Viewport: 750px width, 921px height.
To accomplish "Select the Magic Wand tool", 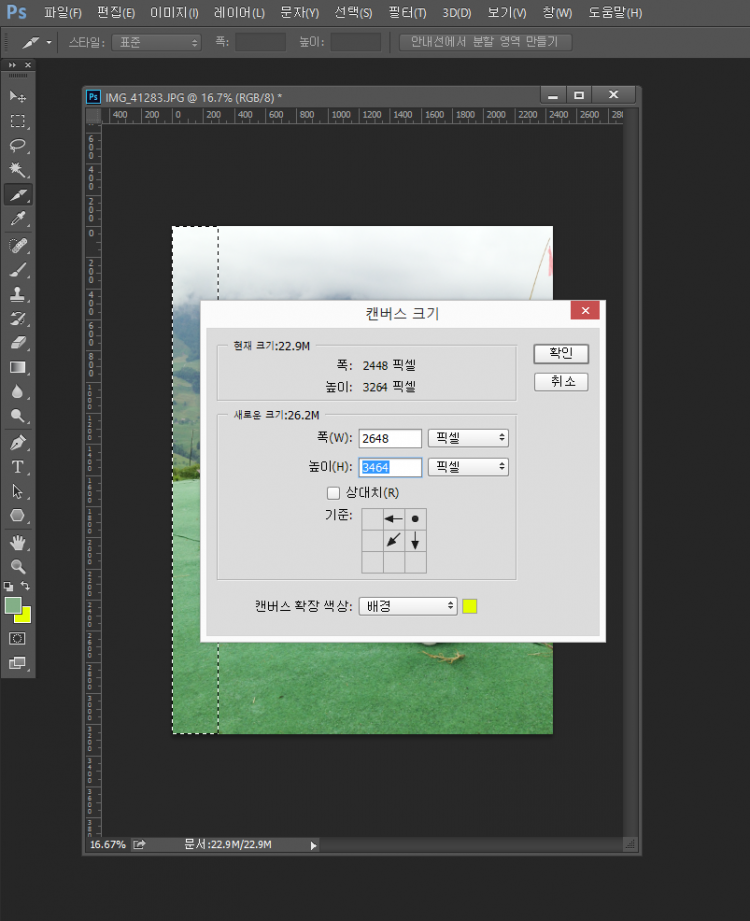I will tap(18, 170).
